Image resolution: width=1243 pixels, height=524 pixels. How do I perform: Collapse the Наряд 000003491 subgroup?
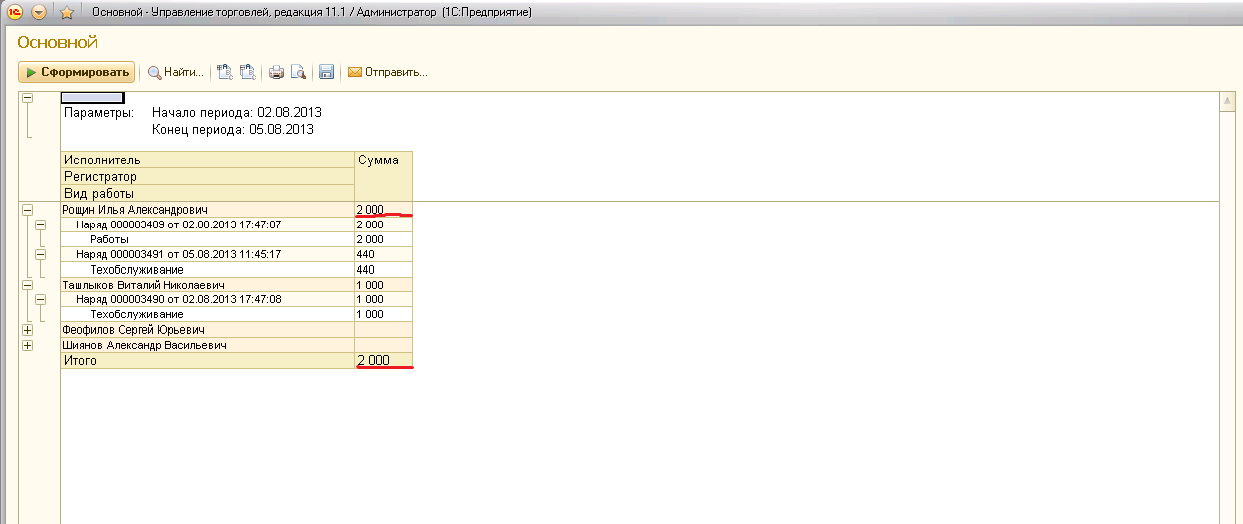click(41, 255)
